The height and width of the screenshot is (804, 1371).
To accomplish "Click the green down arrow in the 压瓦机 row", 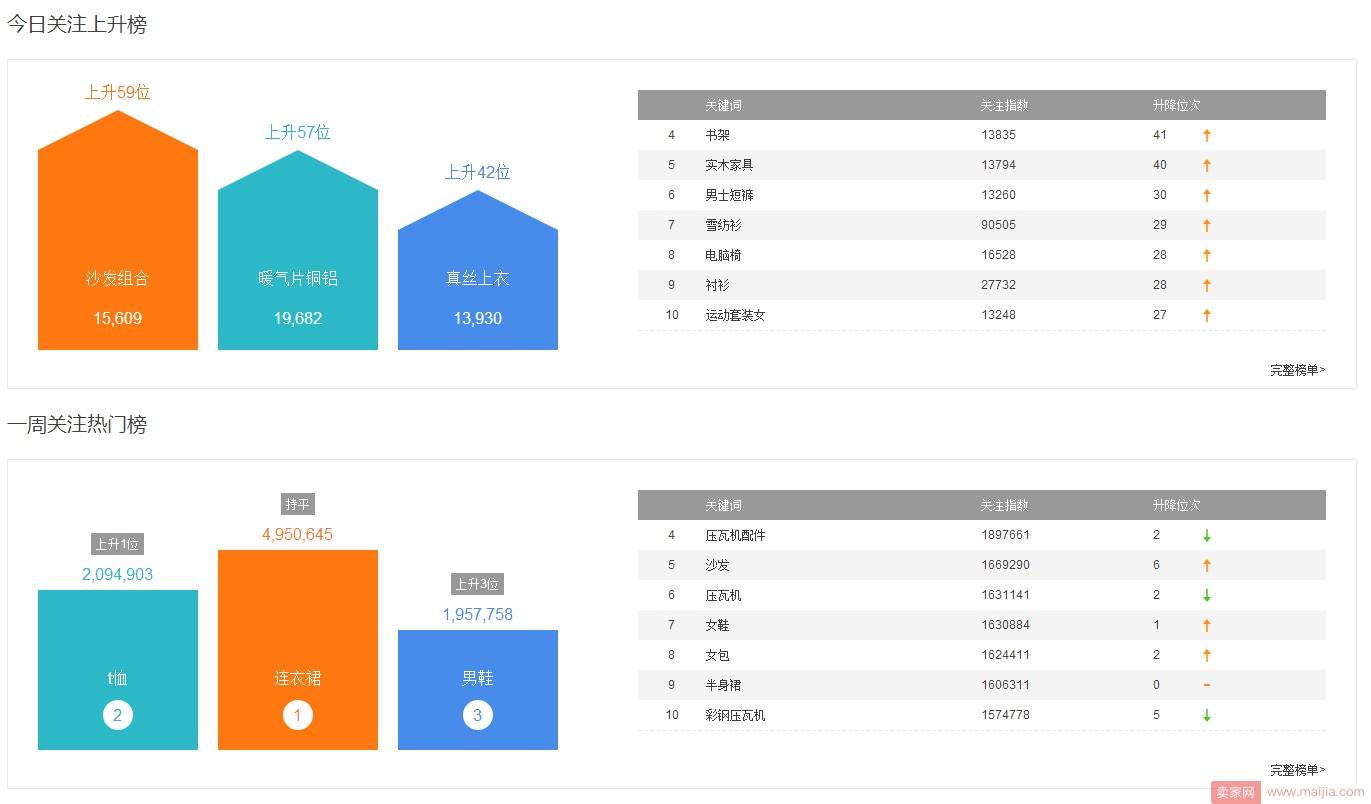I will [1207, 595].
